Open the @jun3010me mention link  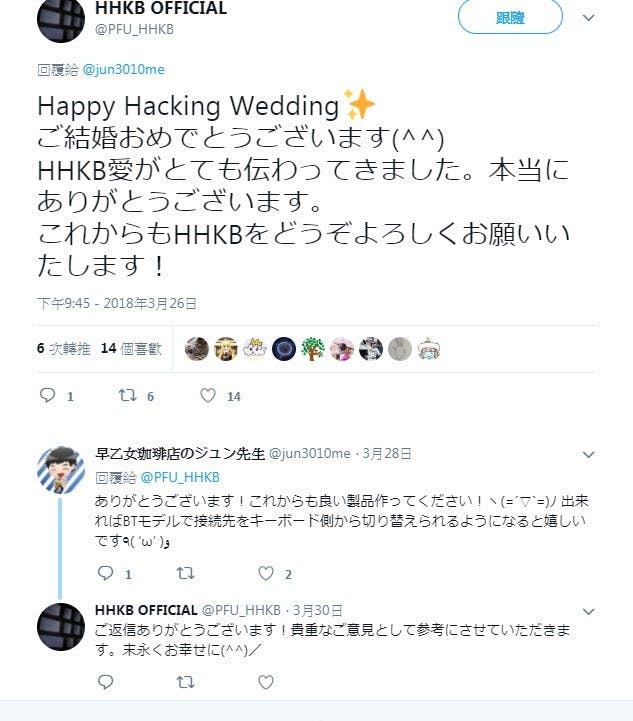[123, 69]
